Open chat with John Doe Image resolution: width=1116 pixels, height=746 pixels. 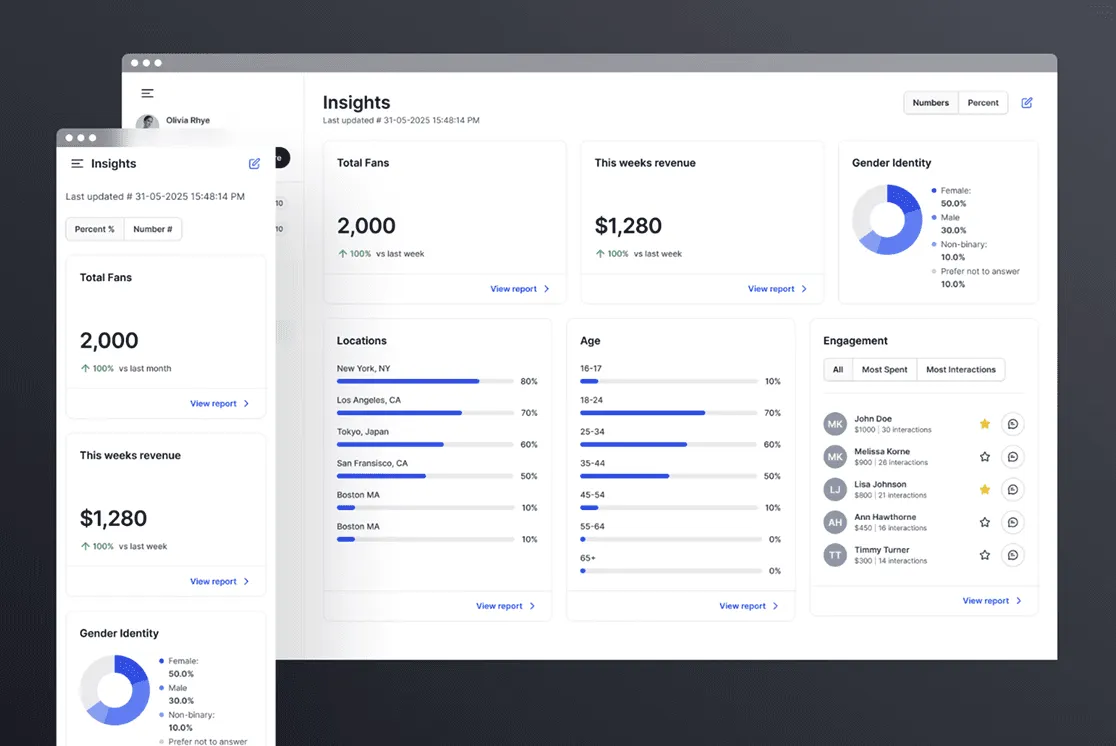(x=1012, y=424)
